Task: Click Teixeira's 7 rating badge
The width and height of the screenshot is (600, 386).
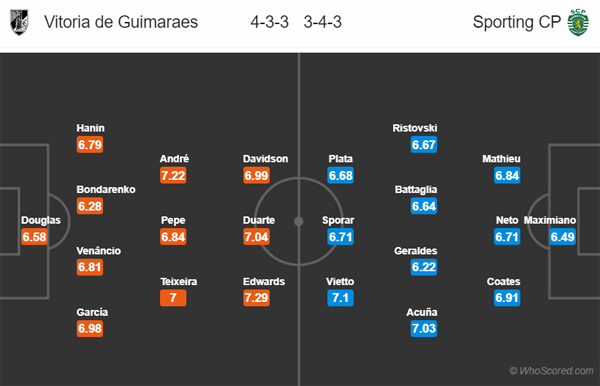Action: pyautogui.click(x=173, y=298)
